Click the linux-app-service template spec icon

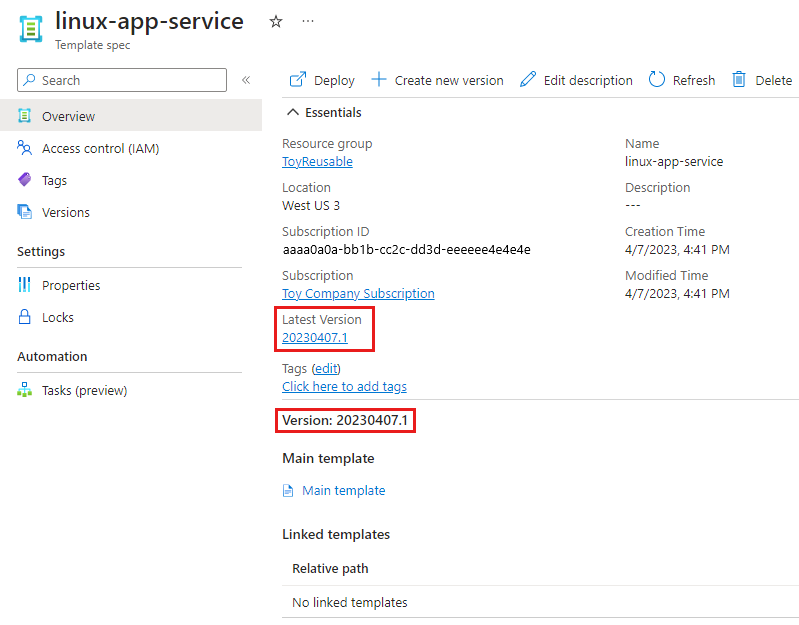click(31, 29)
